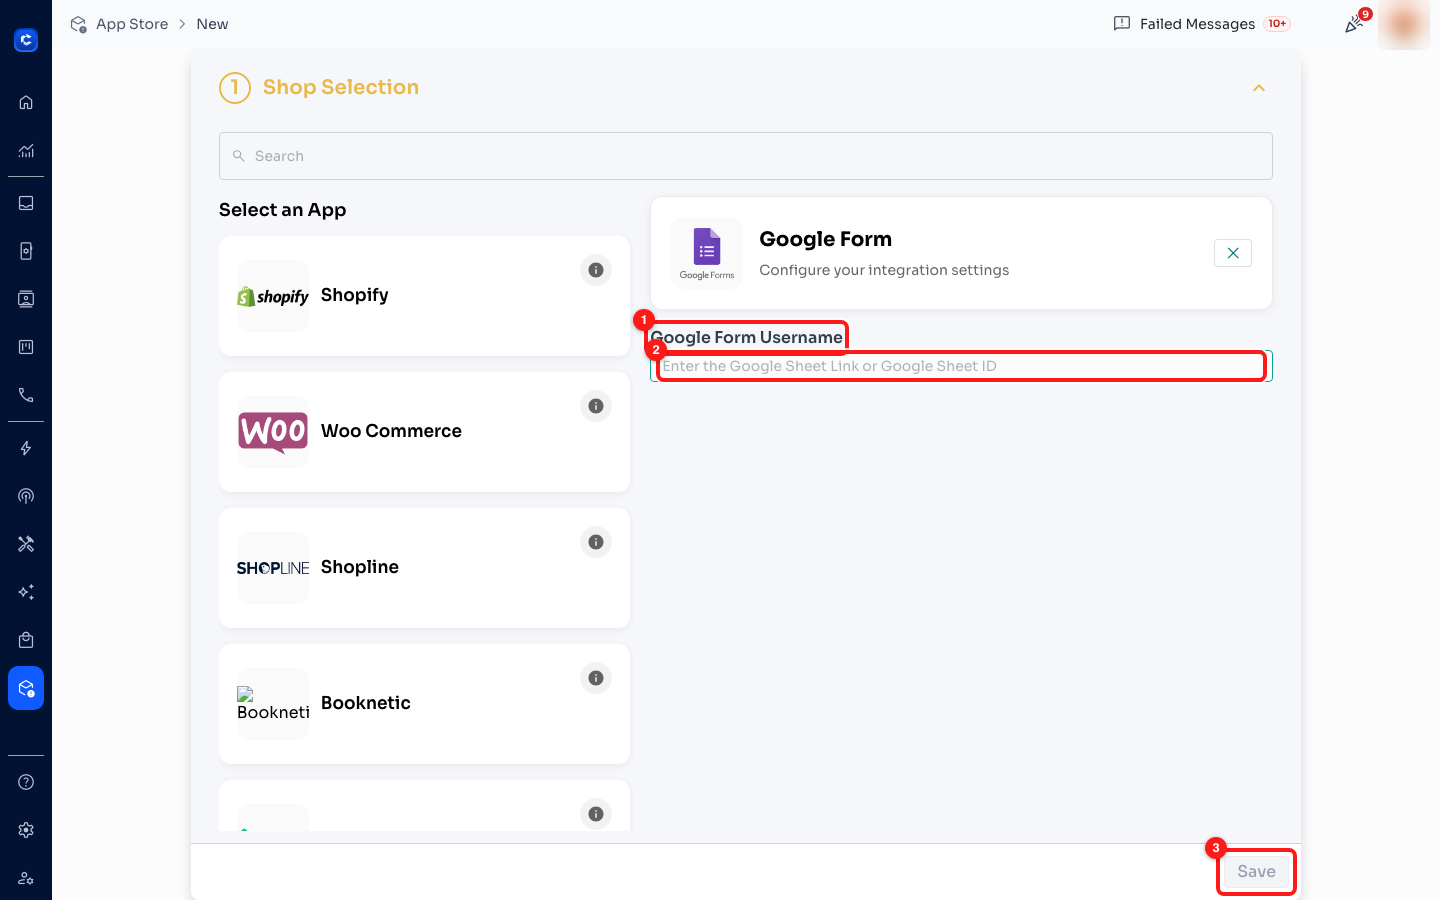Select the Shopify app card
Viewport: 1440px width, 900px height.
click(424, 296)
